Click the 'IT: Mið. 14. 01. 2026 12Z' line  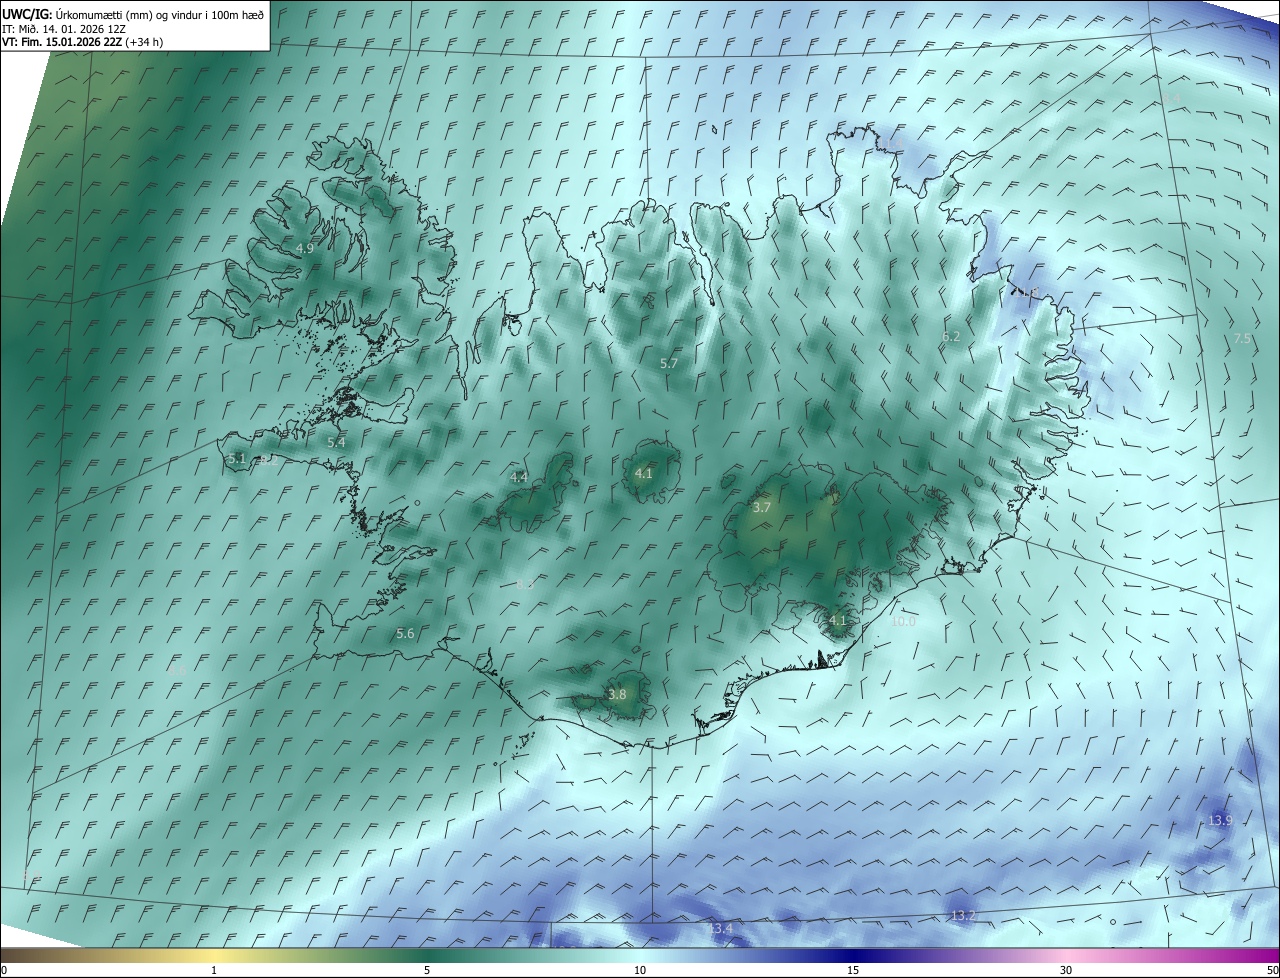tap(63, 29)
